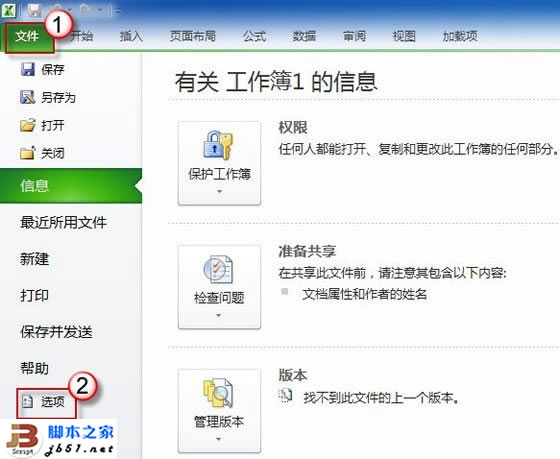
Task: Expand the 保护工作簿 dropdown arrow
Action: [x=219, y=192]
